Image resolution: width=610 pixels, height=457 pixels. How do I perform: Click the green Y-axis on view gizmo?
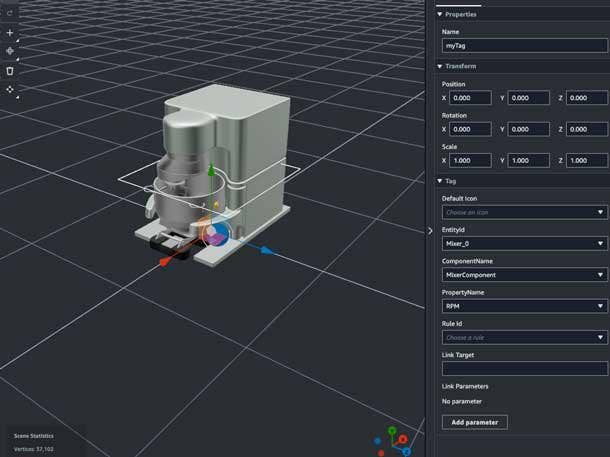coord(393,431)
